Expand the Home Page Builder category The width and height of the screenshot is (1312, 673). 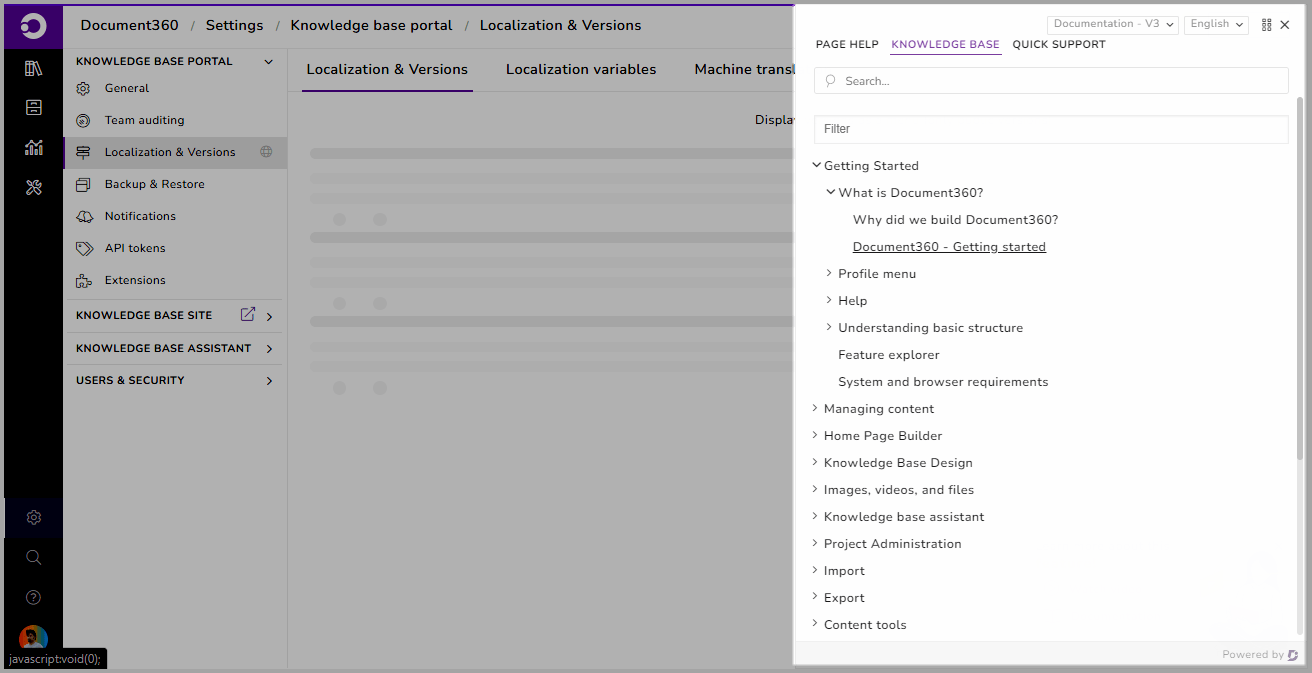tap(815, 435)
